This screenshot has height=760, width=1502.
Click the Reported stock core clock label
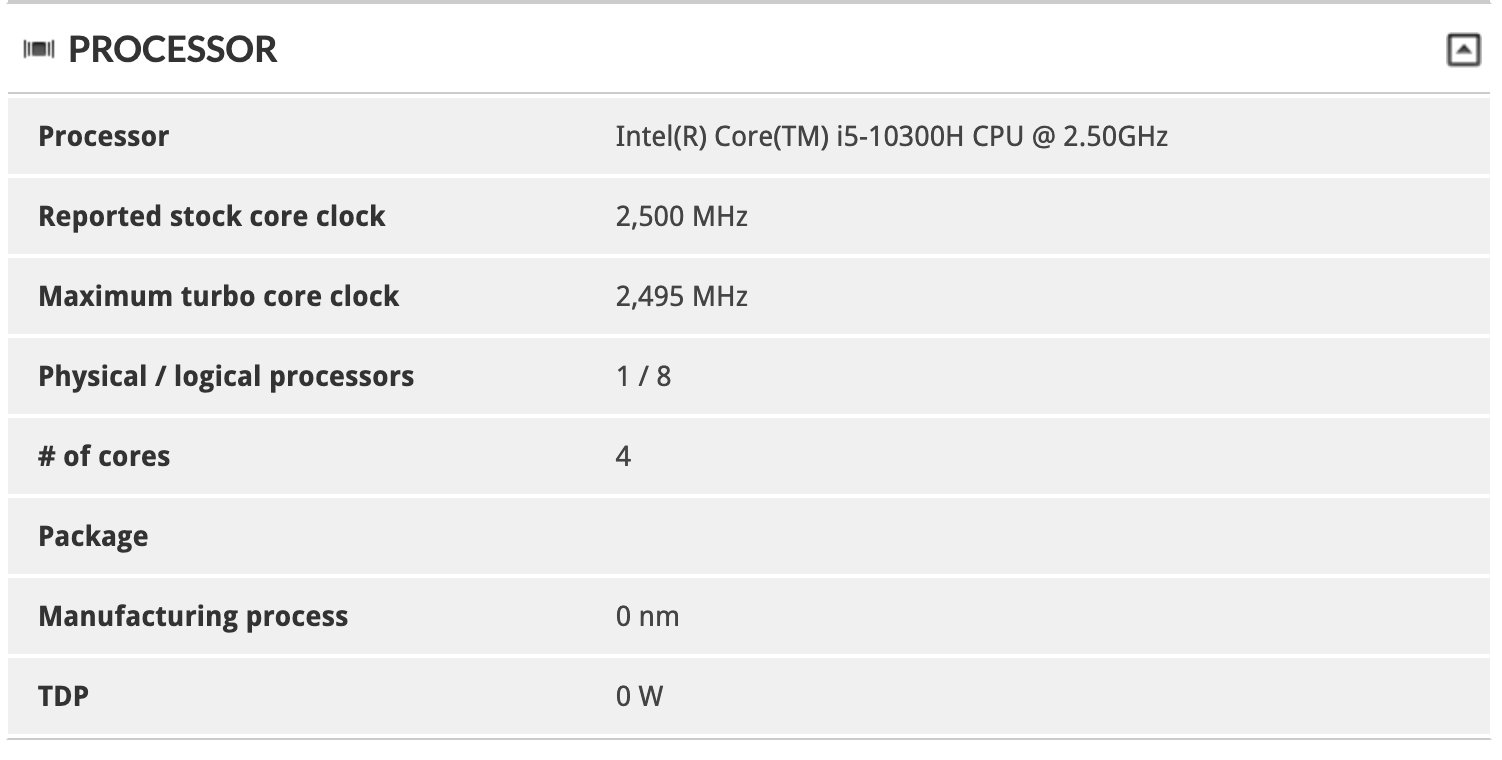211,216
